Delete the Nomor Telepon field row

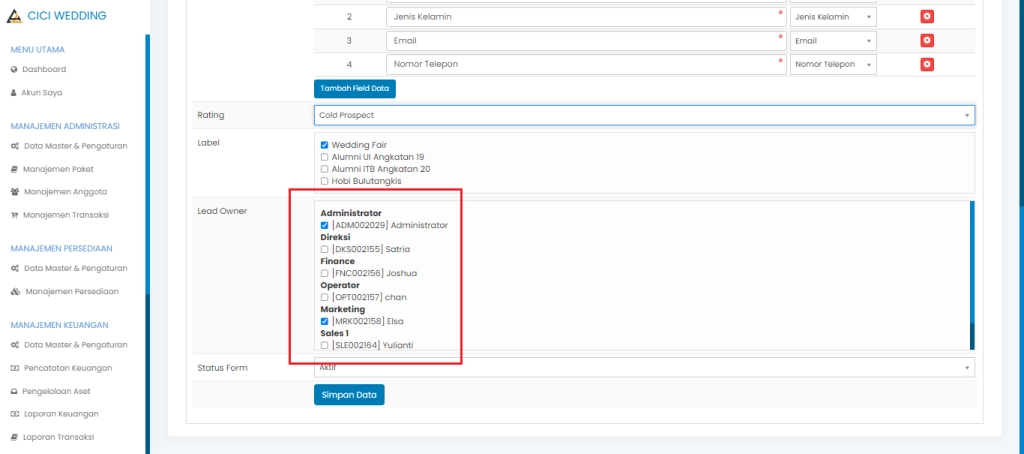click(x=927, y=64)
